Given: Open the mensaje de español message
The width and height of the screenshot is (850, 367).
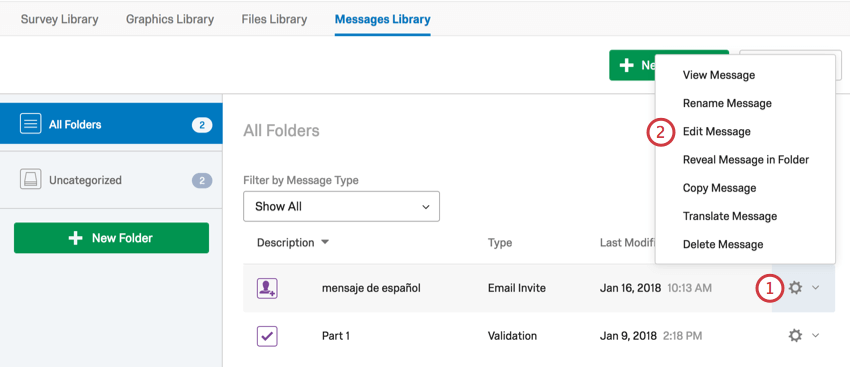Looking at the screenshot, I should [x=371, y=288].
